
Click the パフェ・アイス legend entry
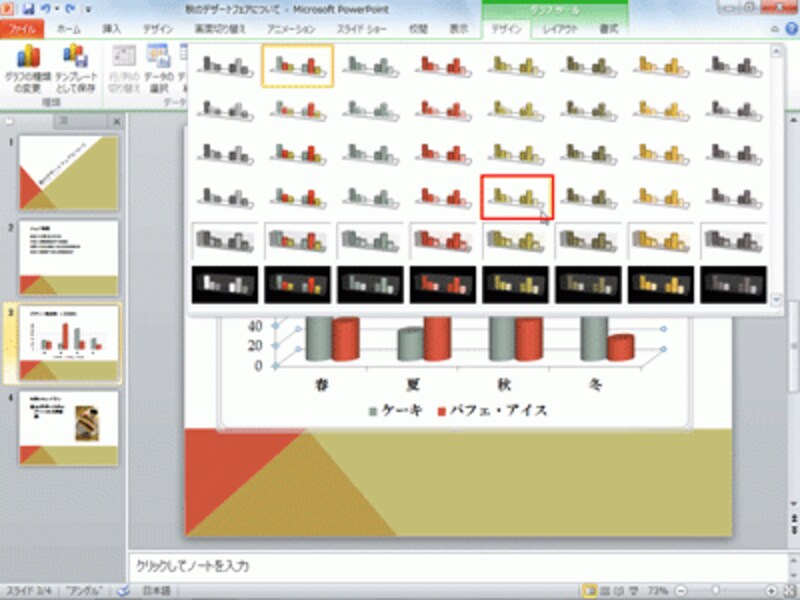492,410
